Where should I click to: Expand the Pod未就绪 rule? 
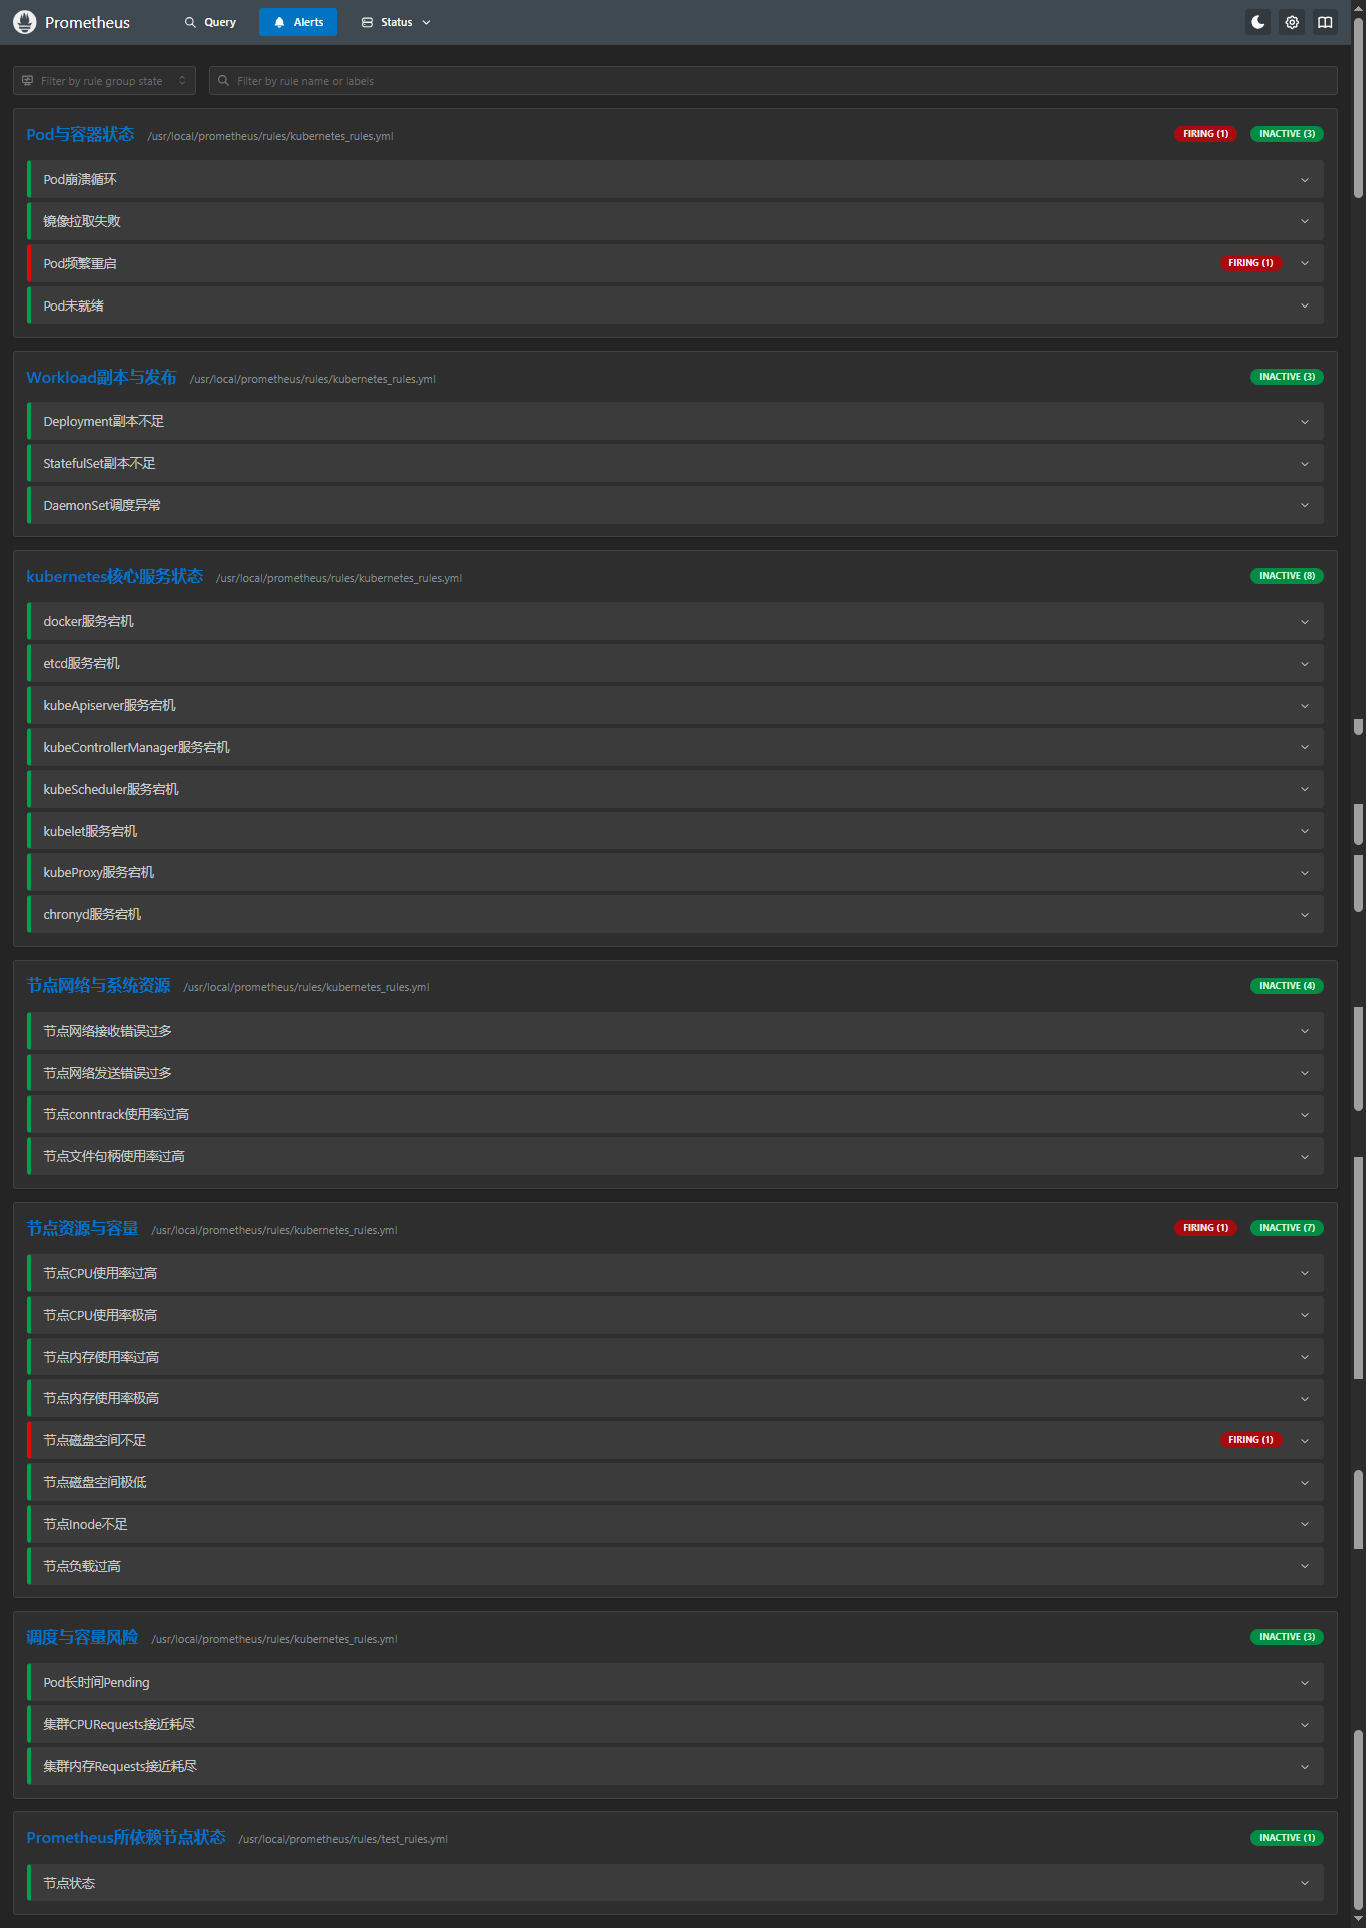(676, 306)
